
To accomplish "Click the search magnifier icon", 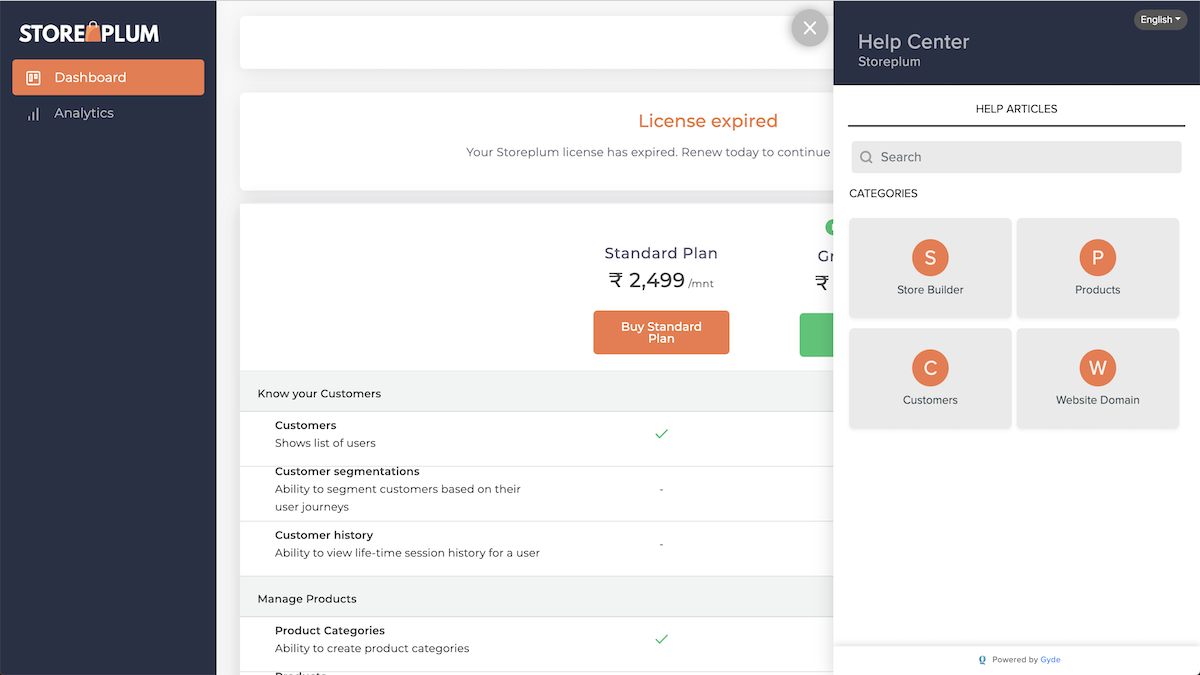I will coord(866,157).
